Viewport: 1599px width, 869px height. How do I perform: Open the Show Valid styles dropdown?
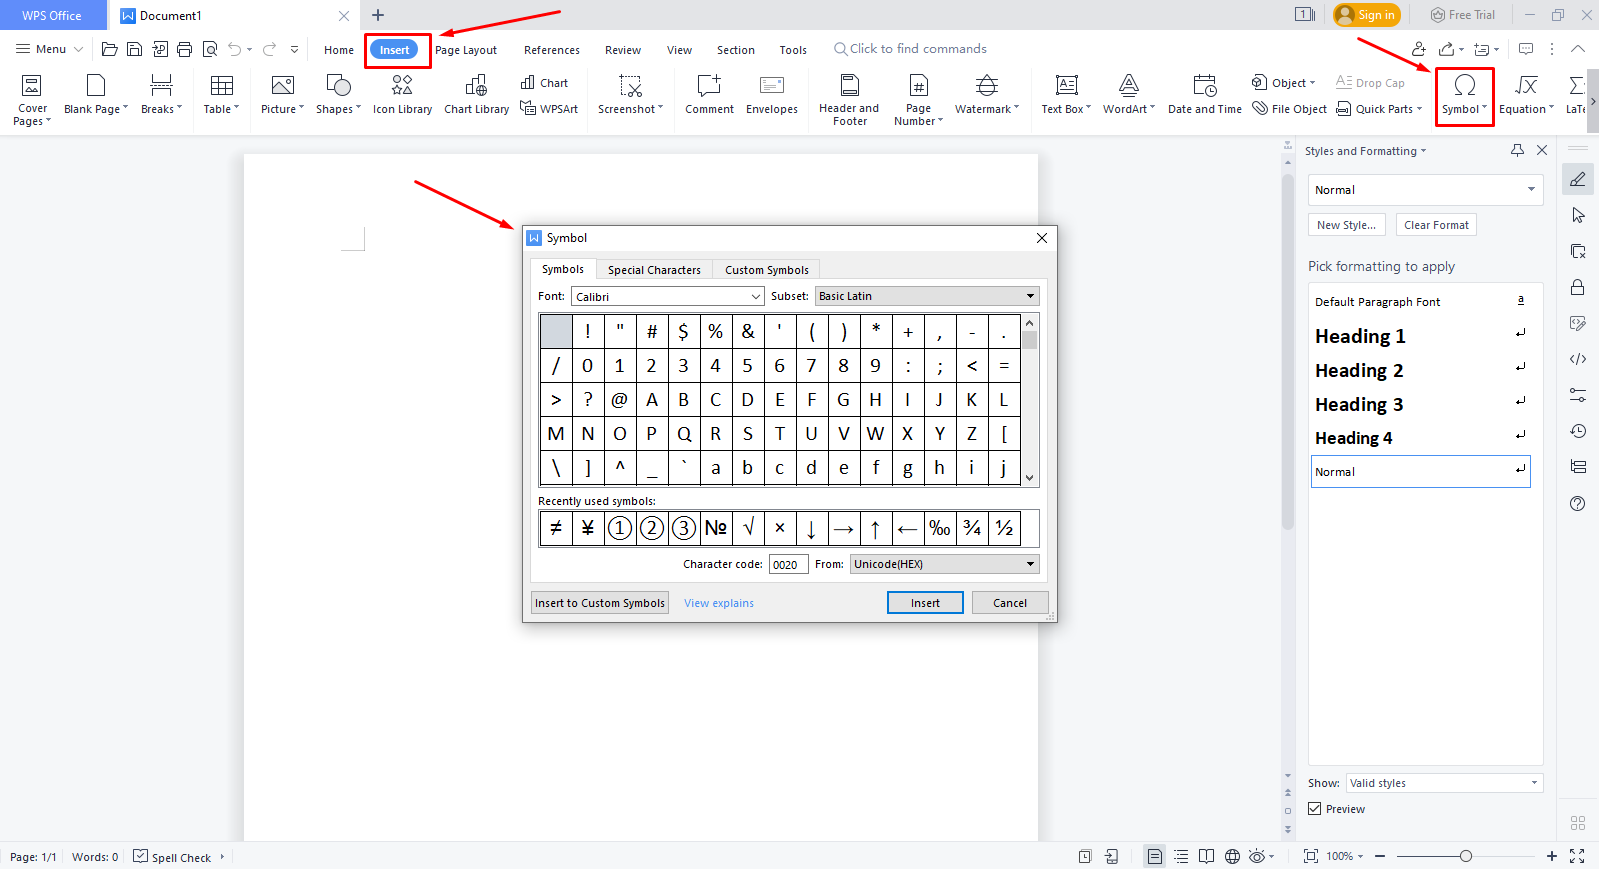pos(1444,783)
